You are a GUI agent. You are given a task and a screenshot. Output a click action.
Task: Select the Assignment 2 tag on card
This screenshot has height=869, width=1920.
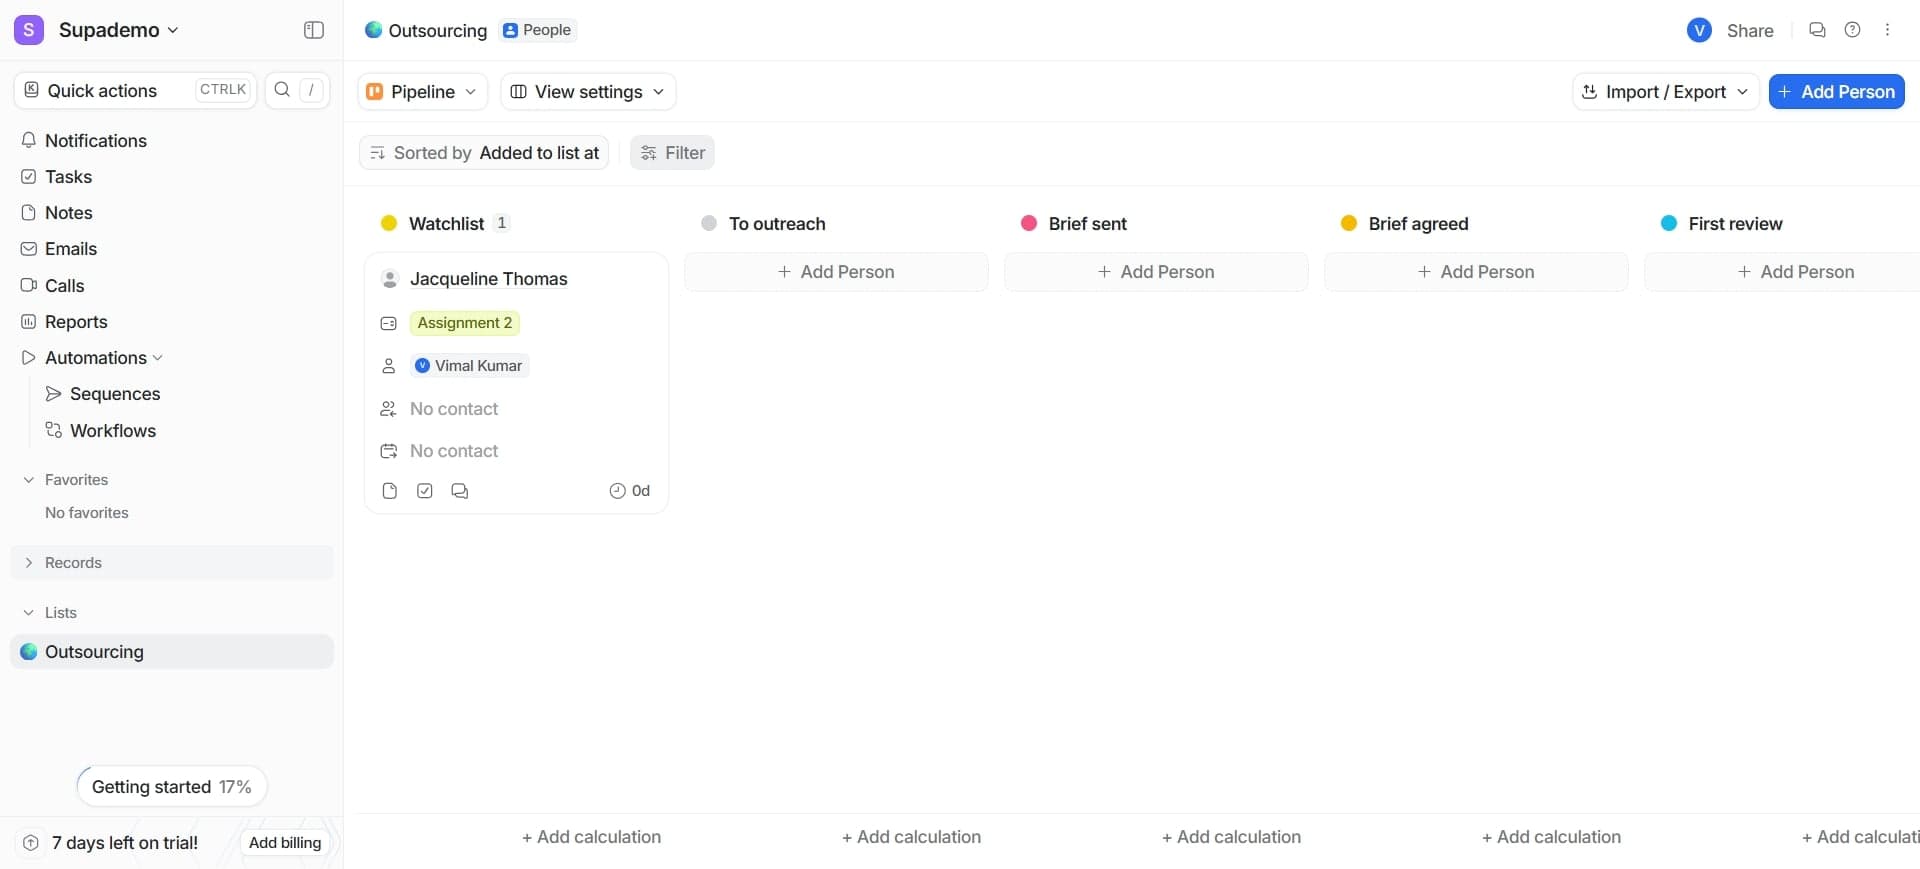465,323
